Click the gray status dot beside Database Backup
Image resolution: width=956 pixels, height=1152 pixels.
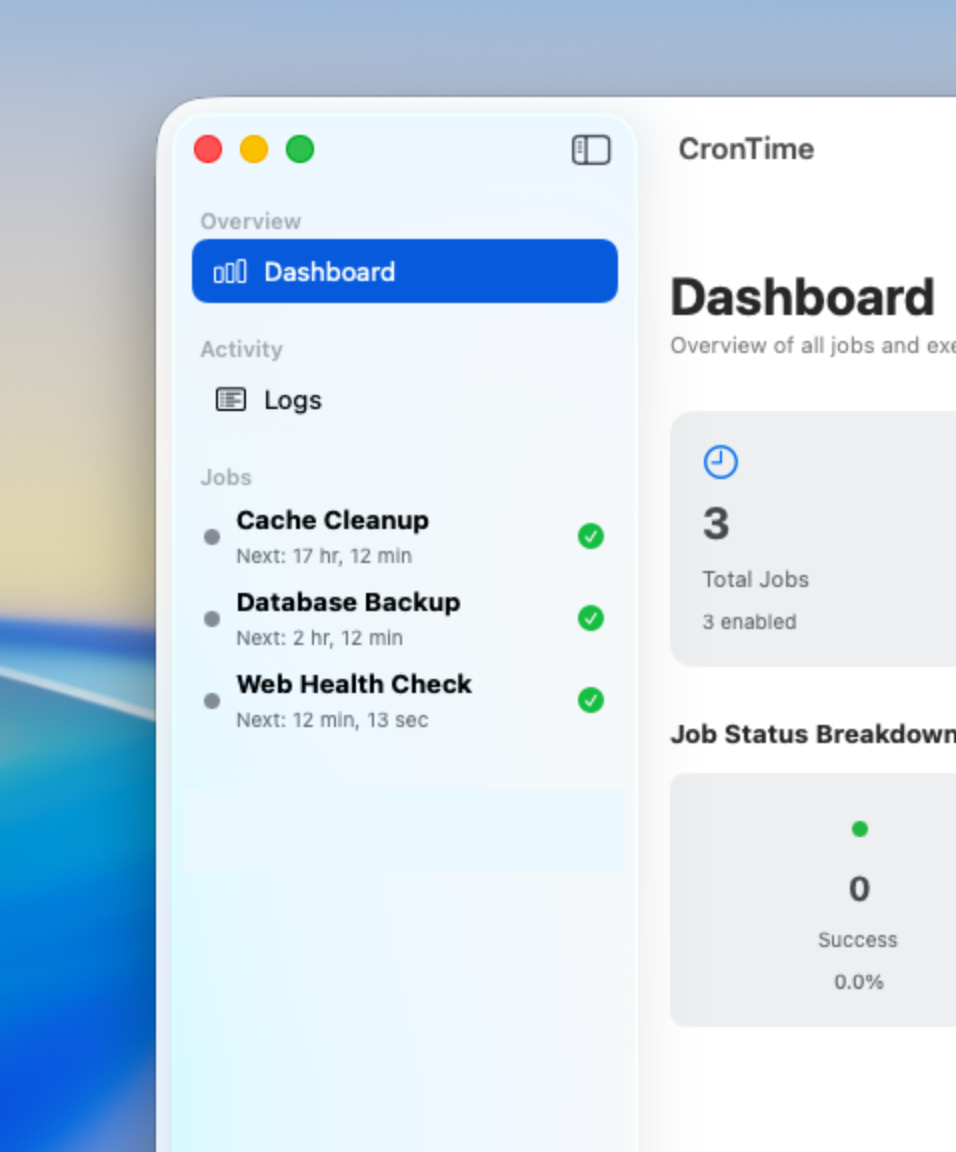[212, 619]
